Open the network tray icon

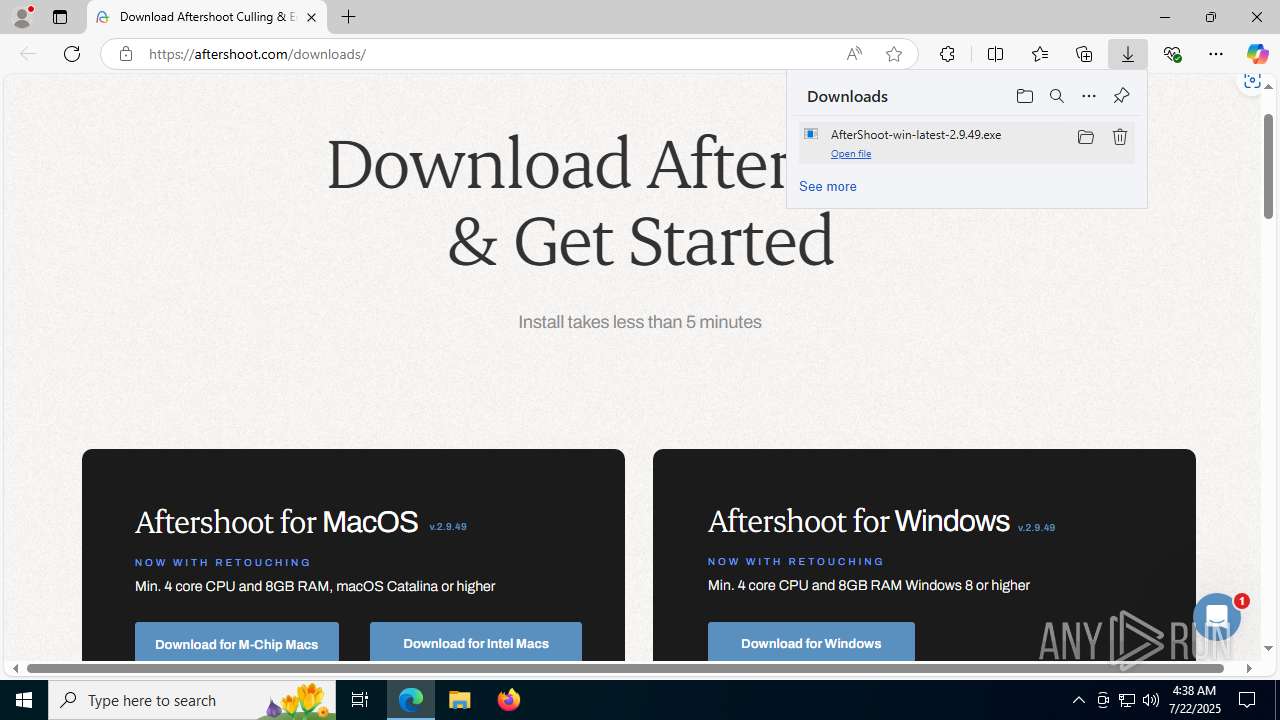pos(1127,700)
